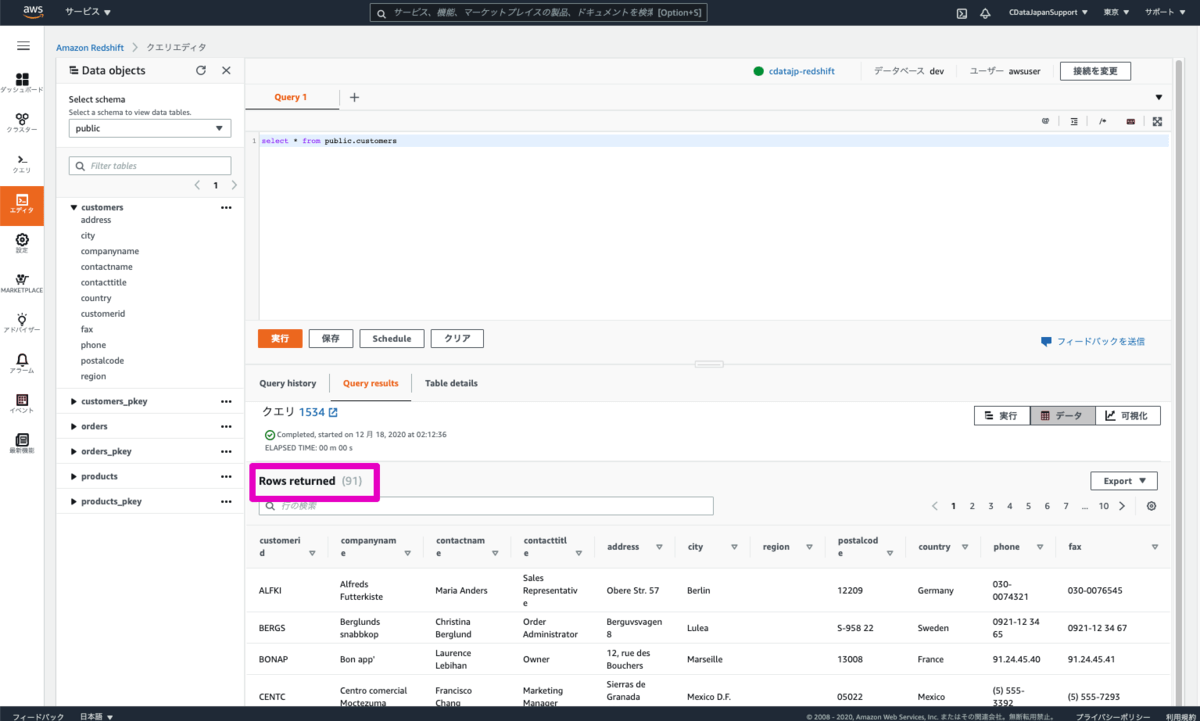Sort by the city column header
The width and height of the screenshot is (1200, 721).
[712, 547]
